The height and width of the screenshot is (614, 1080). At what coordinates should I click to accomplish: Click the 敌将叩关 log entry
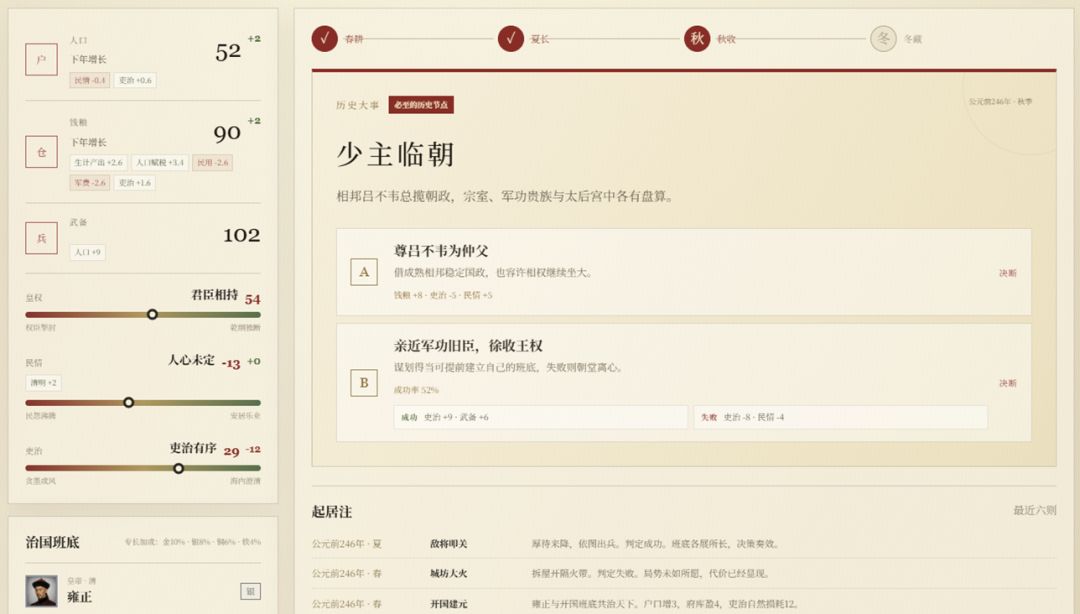683,544
